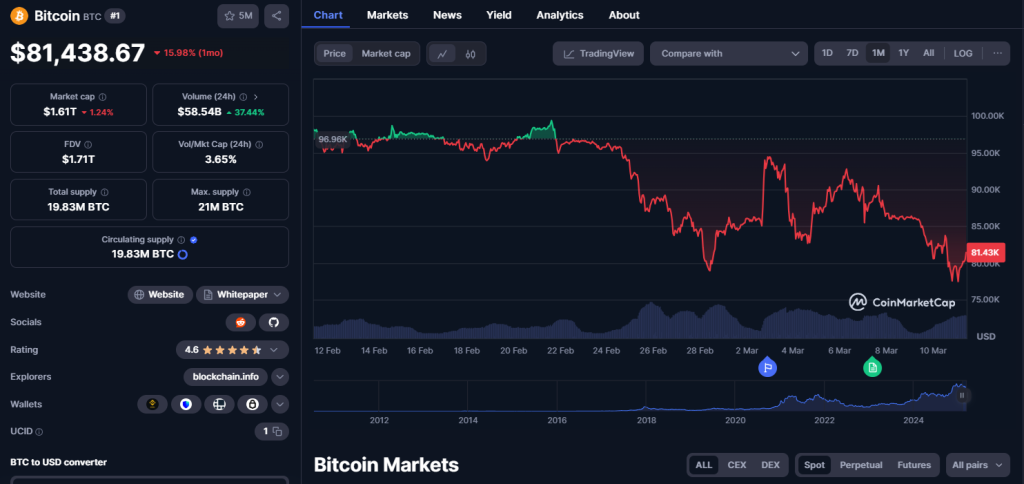This screenshot has width=1024, height=484.
Task: Select the Market cap chart toggle
Action: (x=386, y=54)
